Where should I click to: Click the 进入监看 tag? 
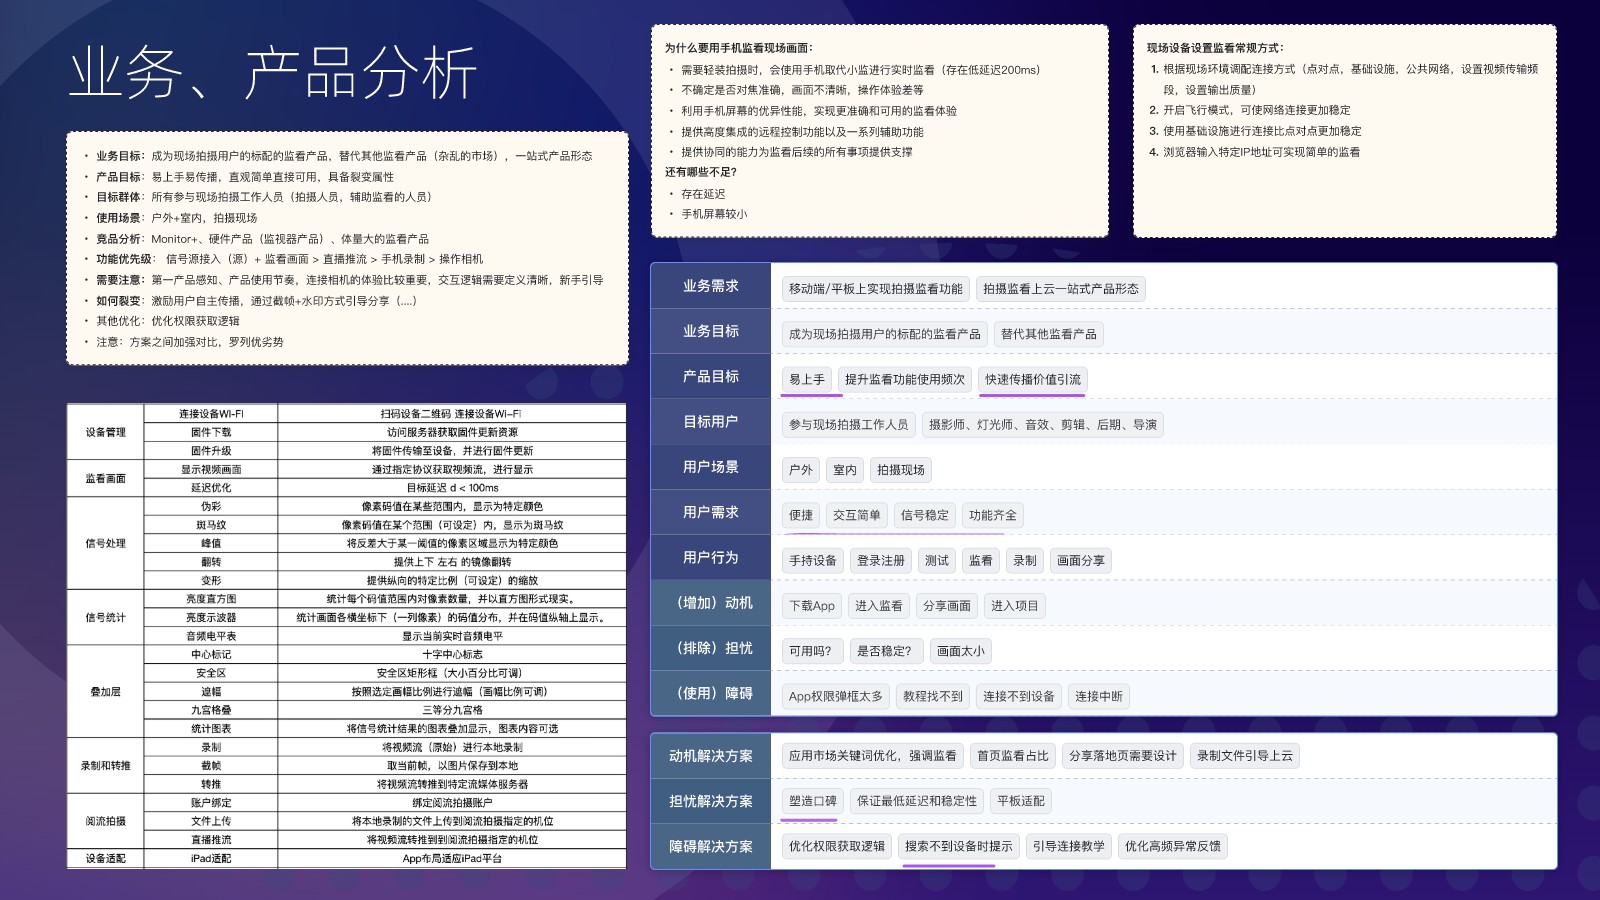879,606
